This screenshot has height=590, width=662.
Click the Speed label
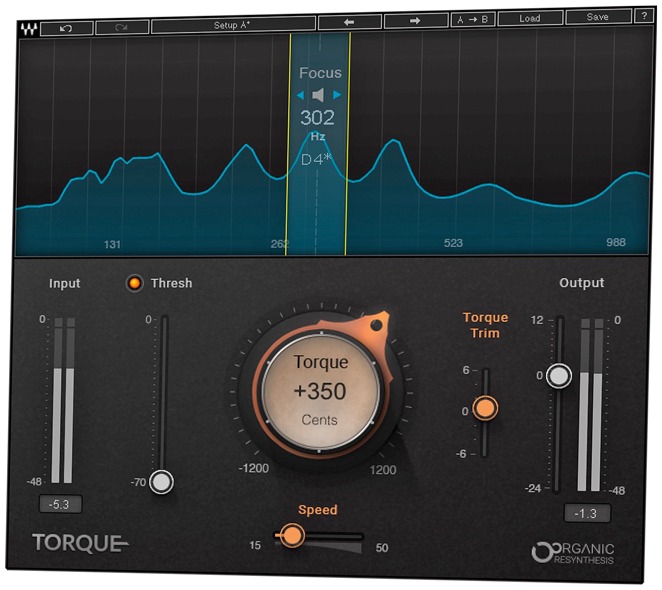[x=318, y=510]
